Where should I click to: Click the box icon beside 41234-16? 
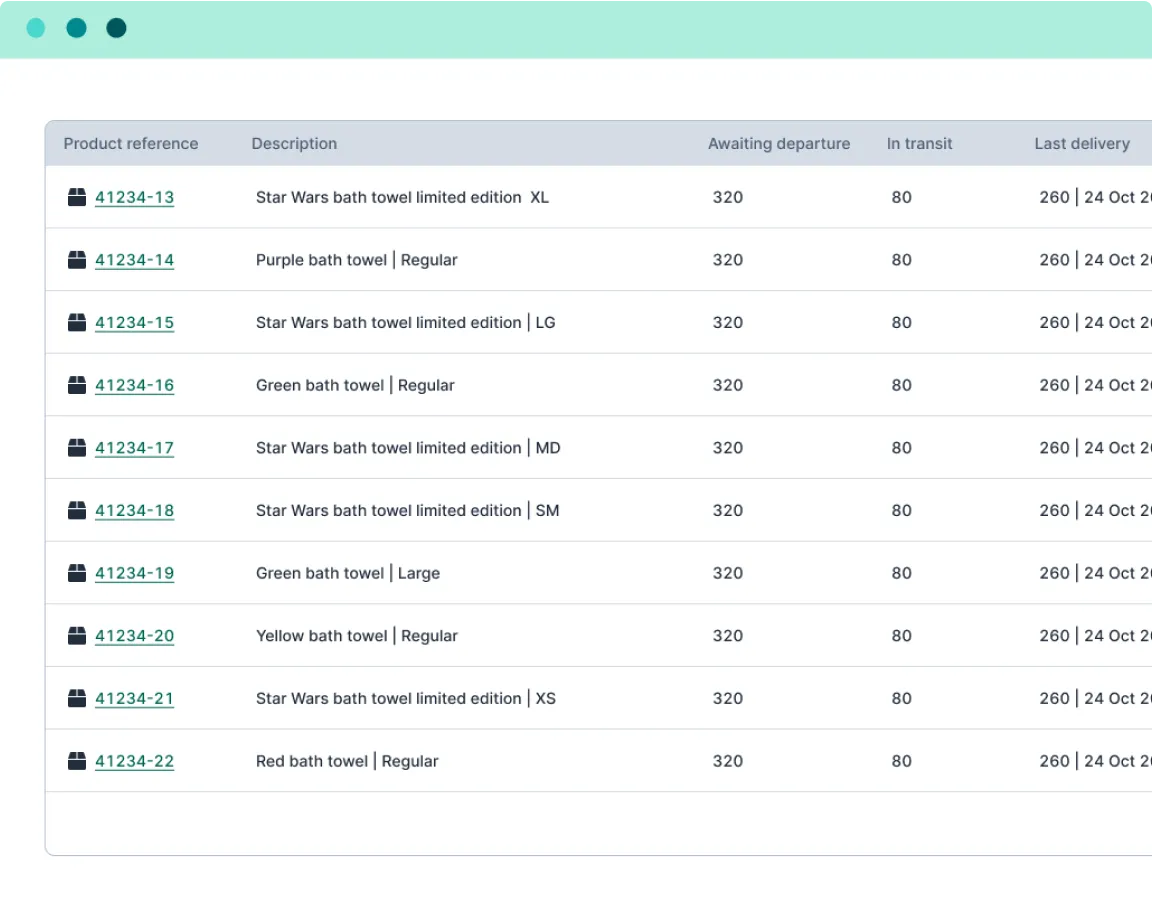(x=76, y=384)
